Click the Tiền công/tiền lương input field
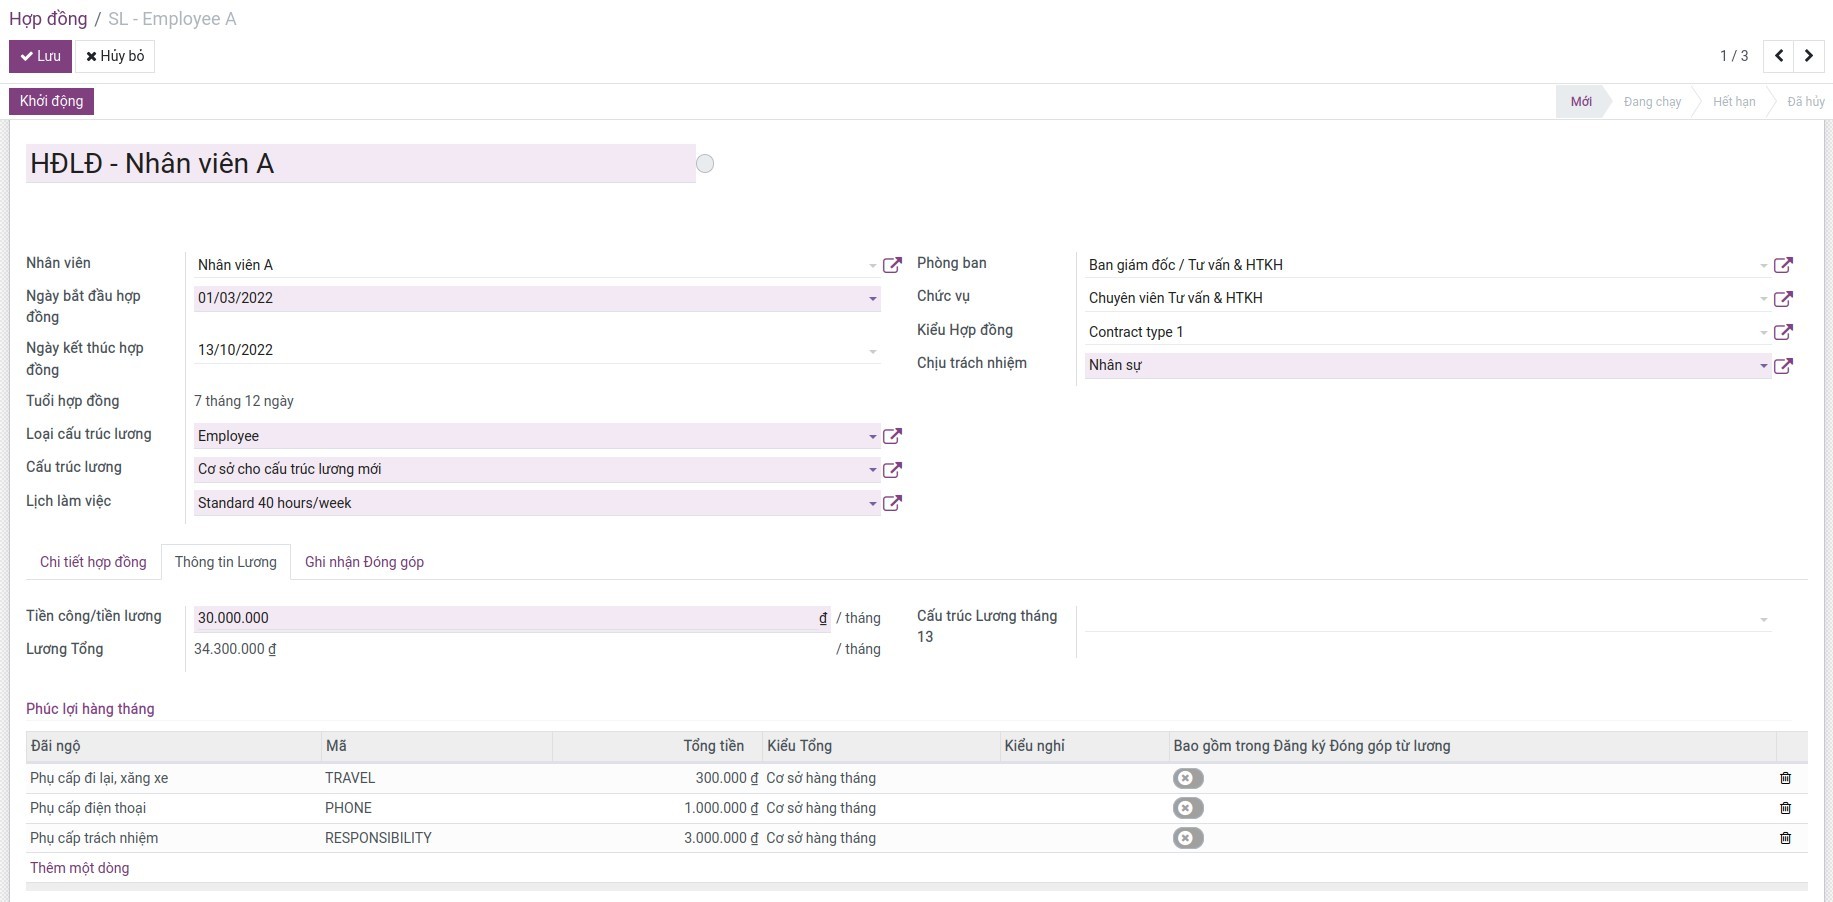 505,618
